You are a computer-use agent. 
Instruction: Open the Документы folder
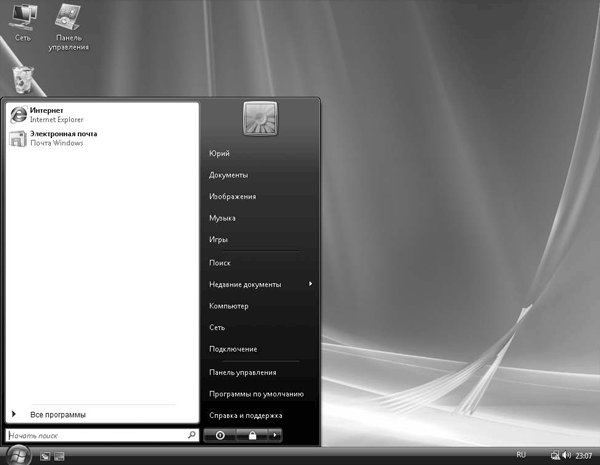pyautogui.click(x=229, y=175)
